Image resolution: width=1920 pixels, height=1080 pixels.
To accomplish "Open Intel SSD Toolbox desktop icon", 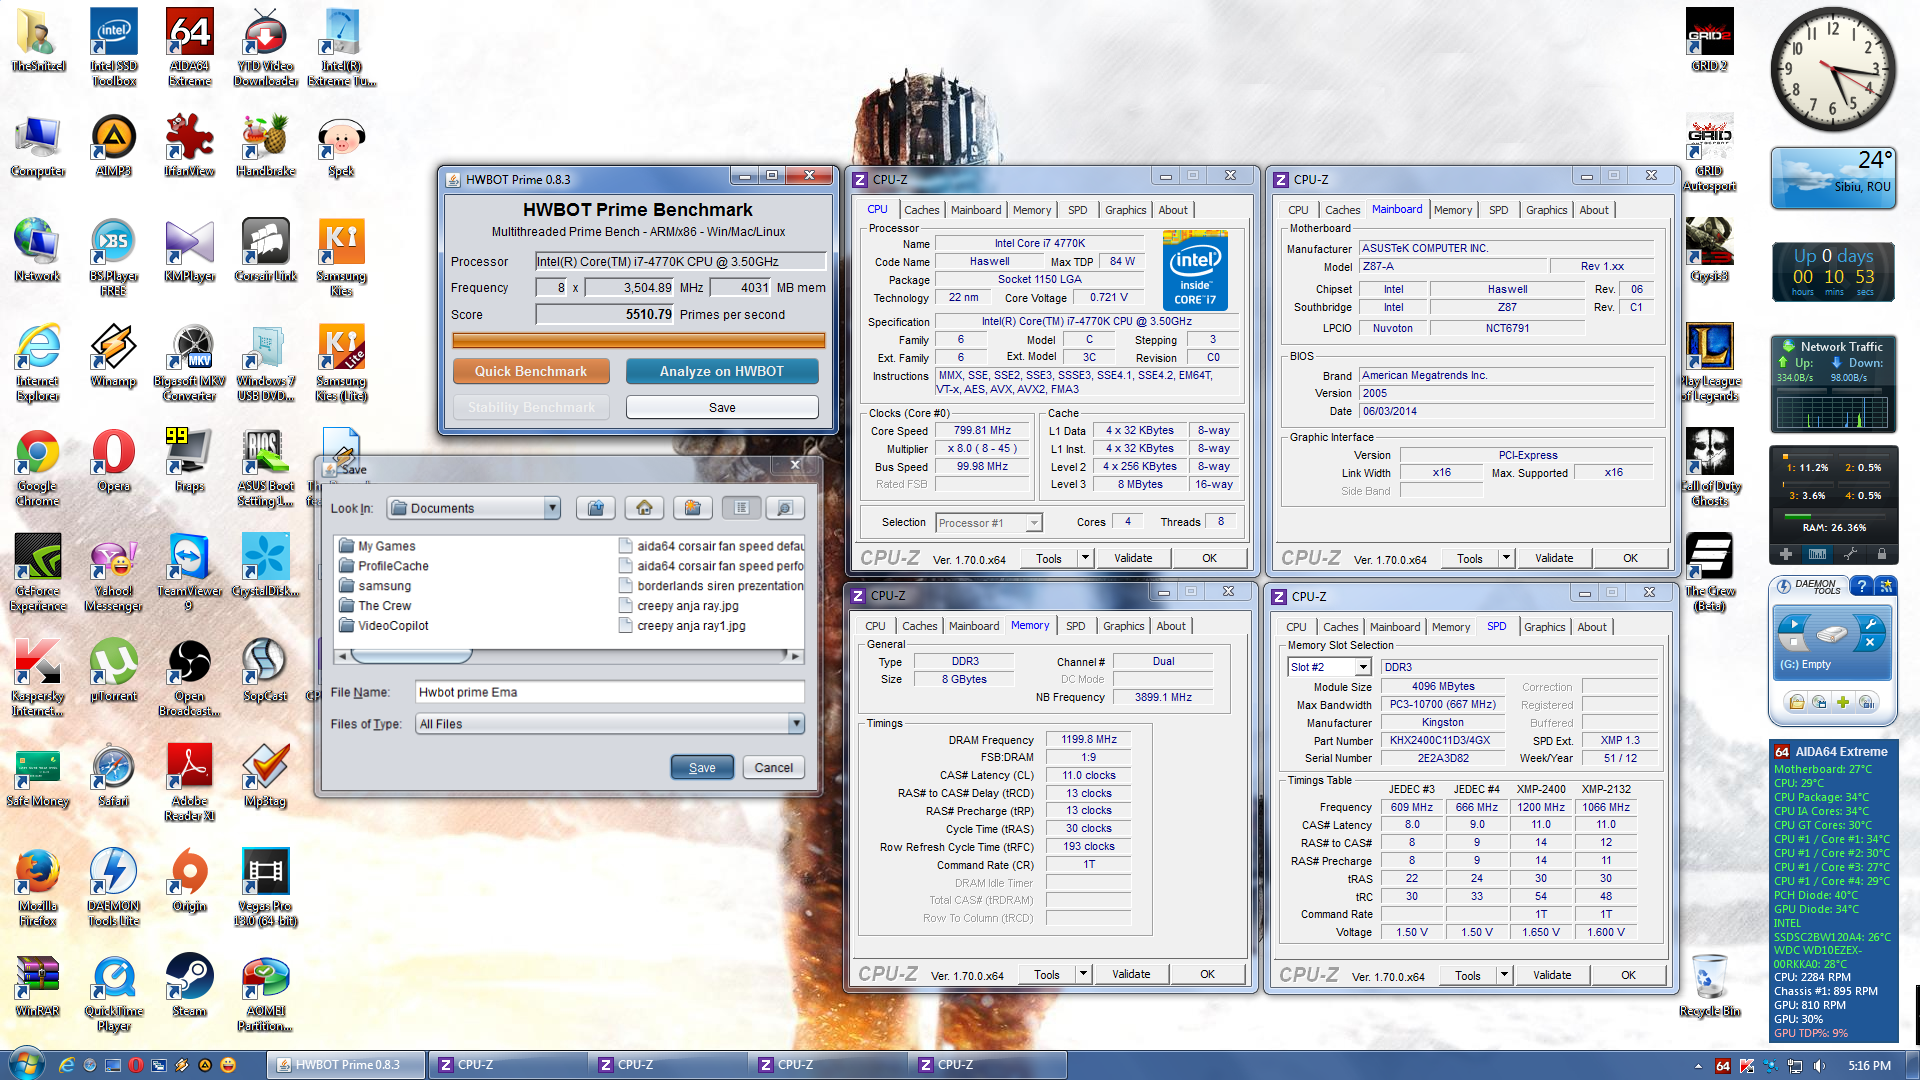I will pos(113,47).
